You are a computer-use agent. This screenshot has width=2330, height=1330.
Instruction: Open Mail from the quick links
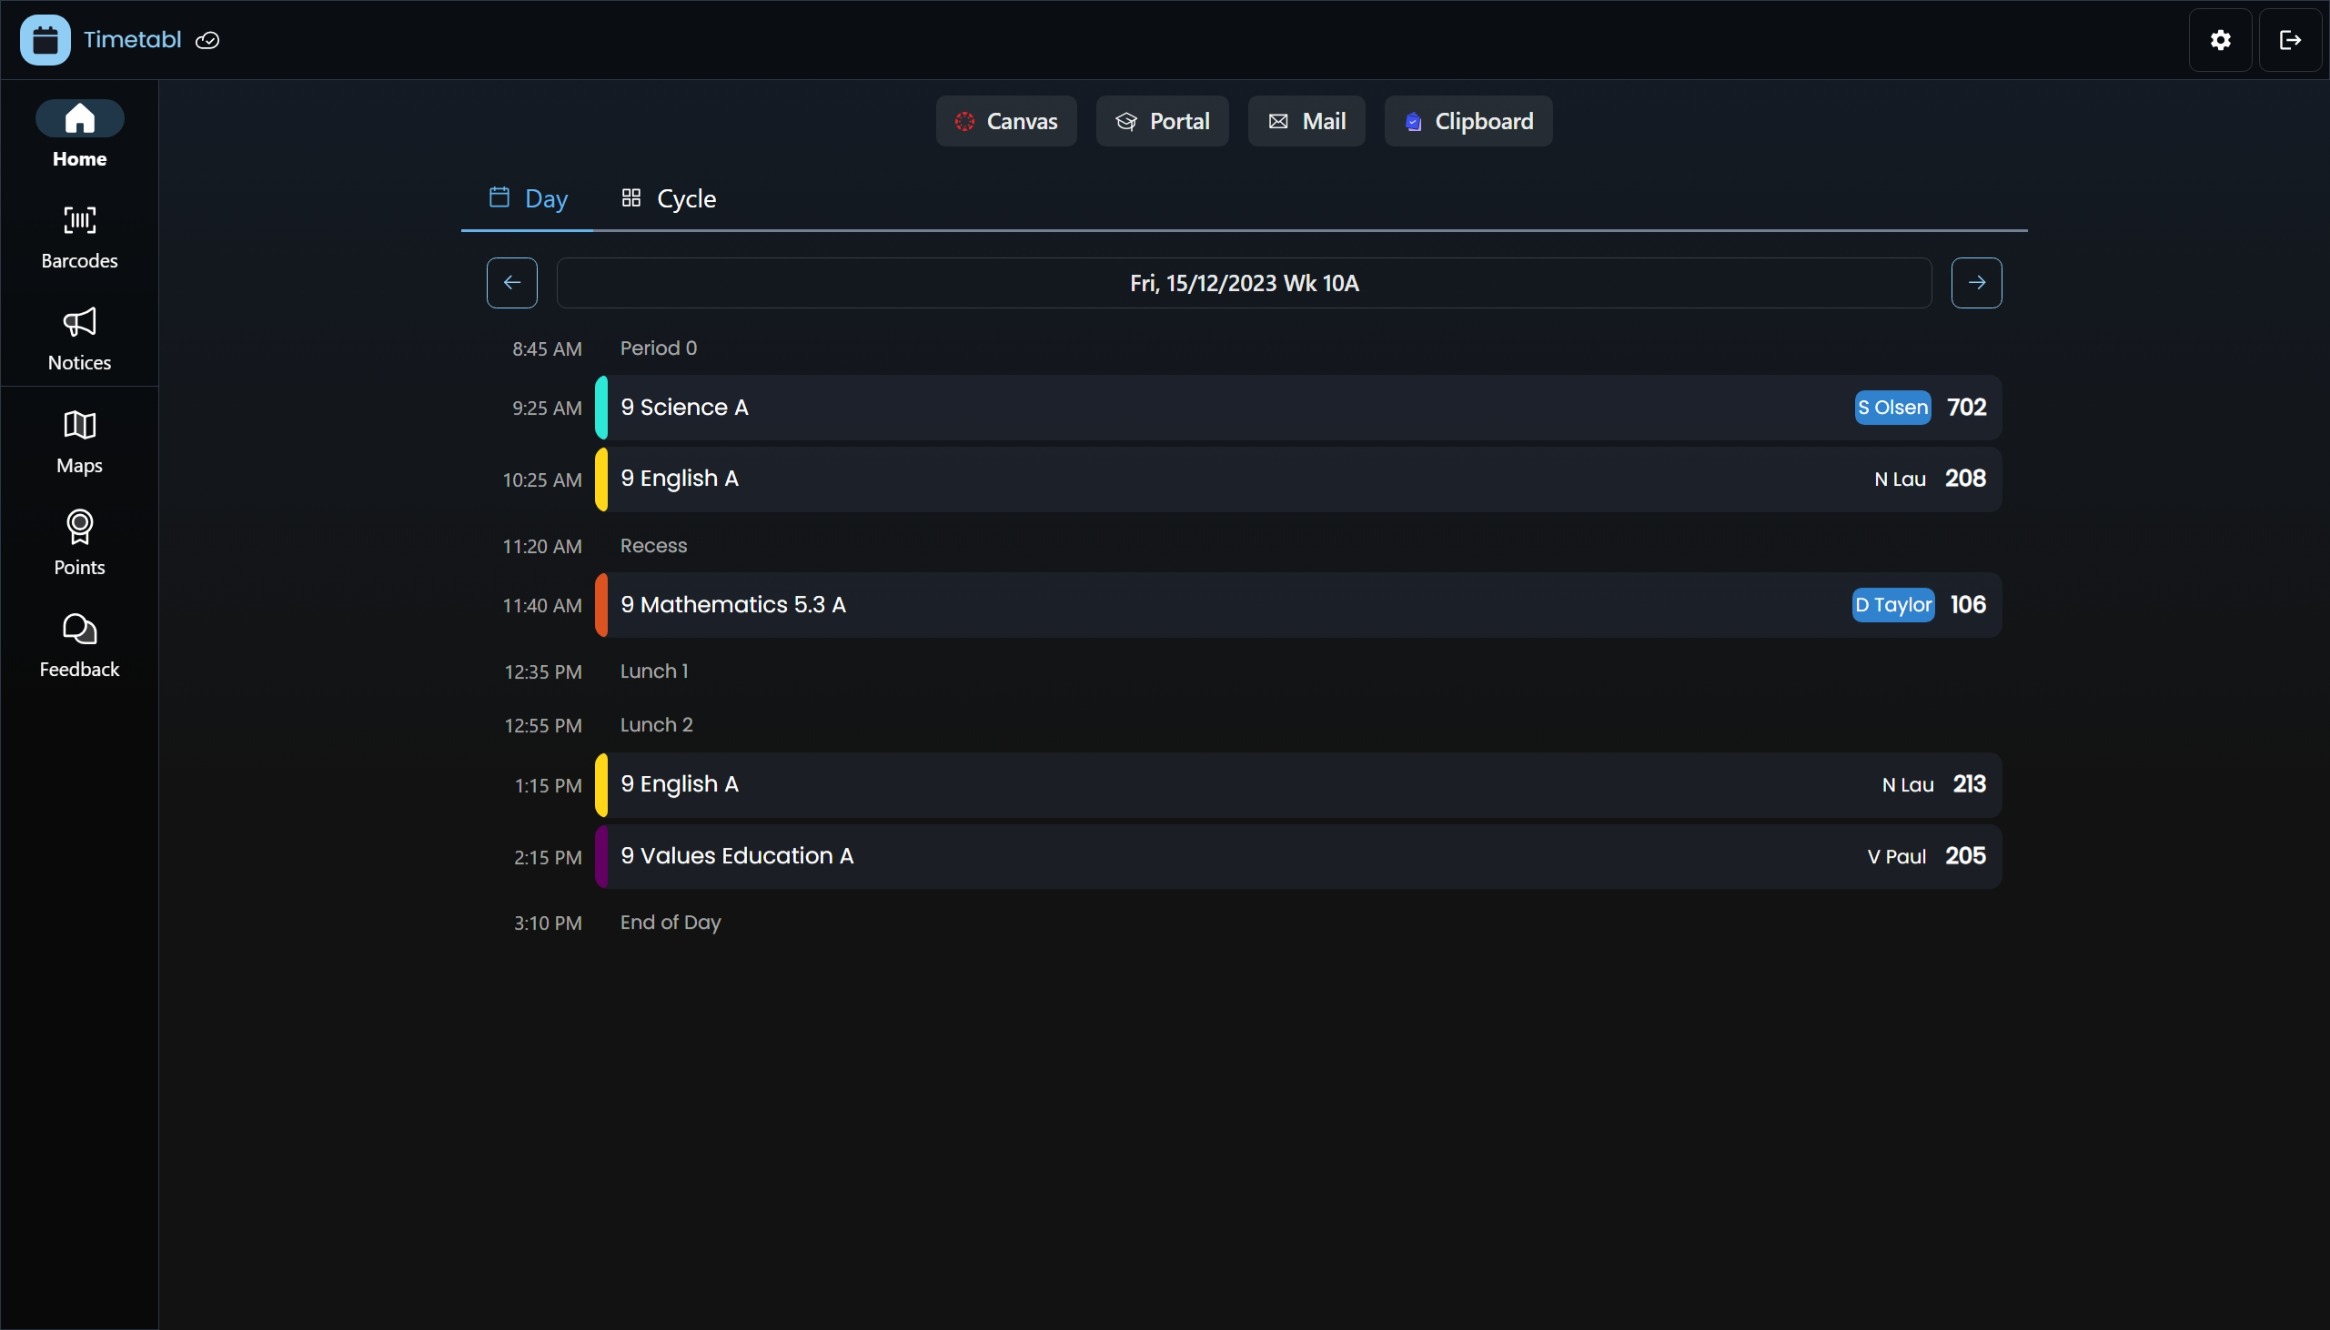click(x=1307, y=120)
